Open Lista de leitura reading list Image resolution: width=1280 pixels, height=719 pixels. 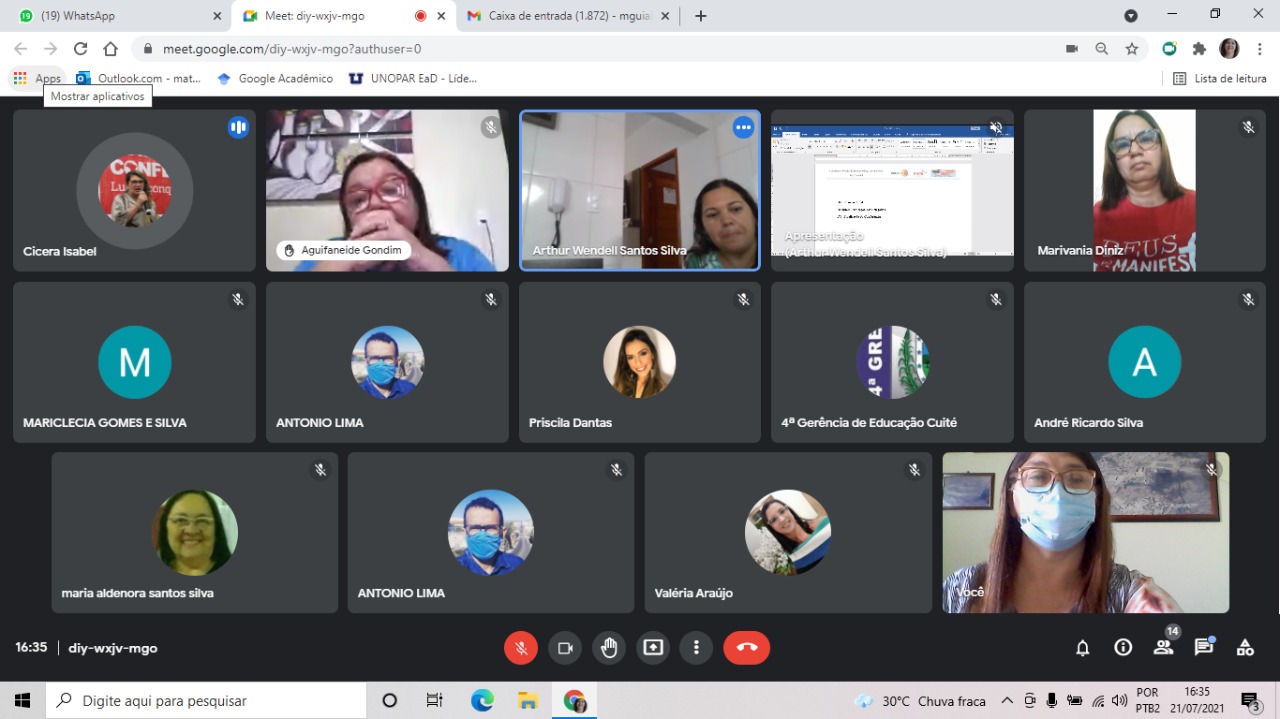click(1220, 78)
